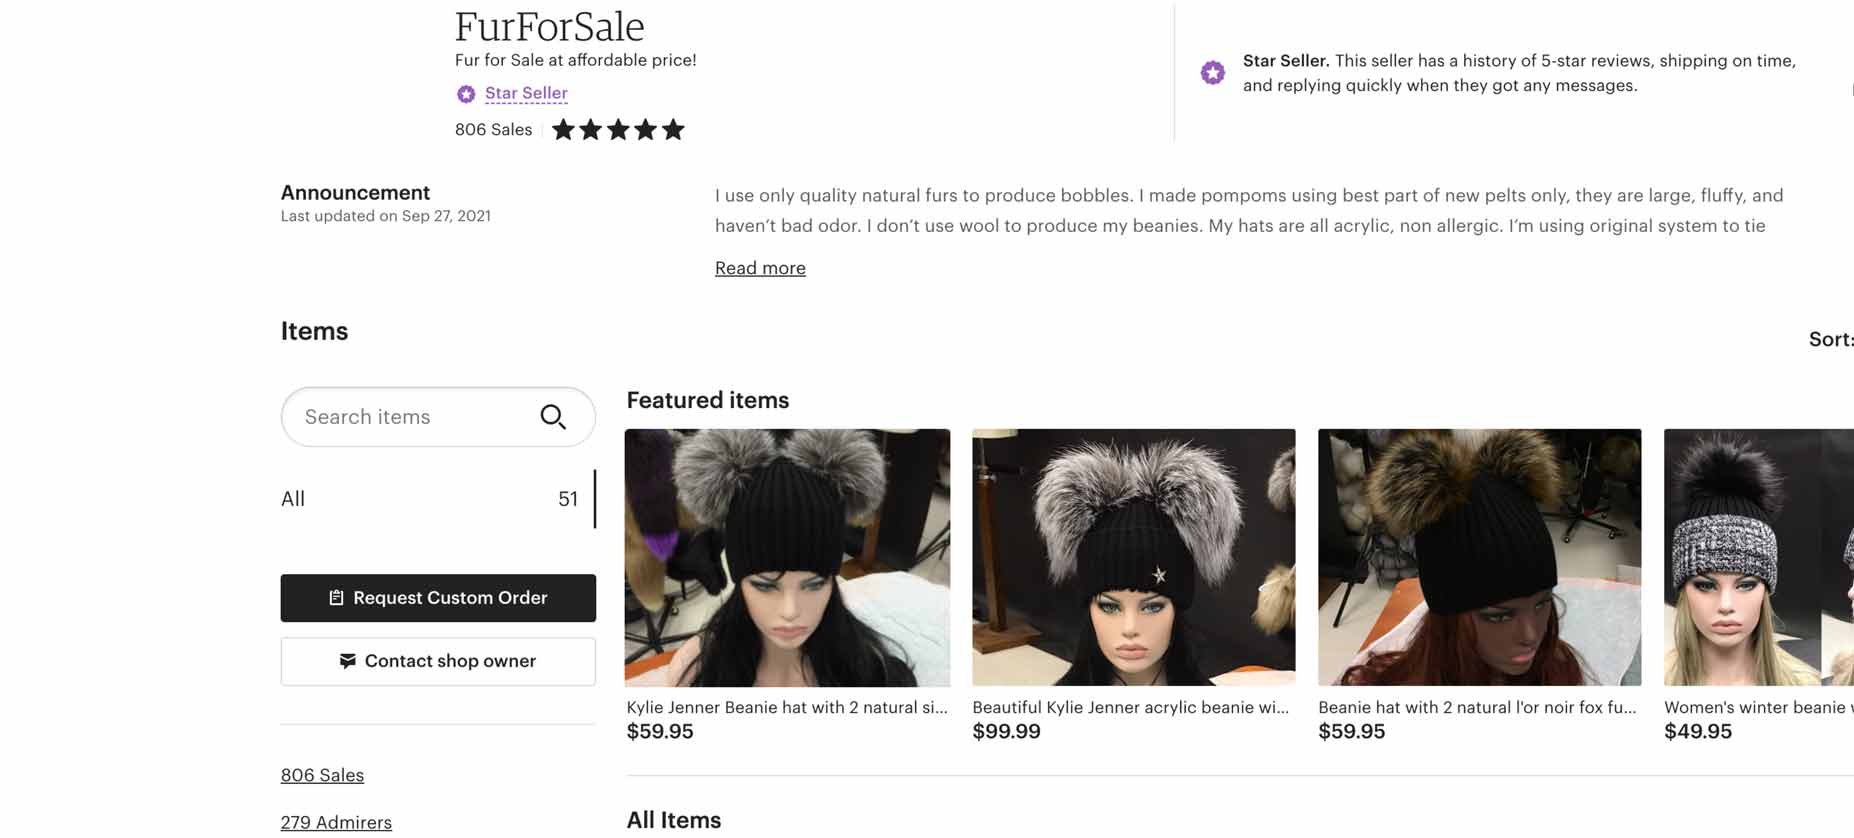Expand the announcement with Read more
This screenshot has height=838, width=1854.
point(760,267)
